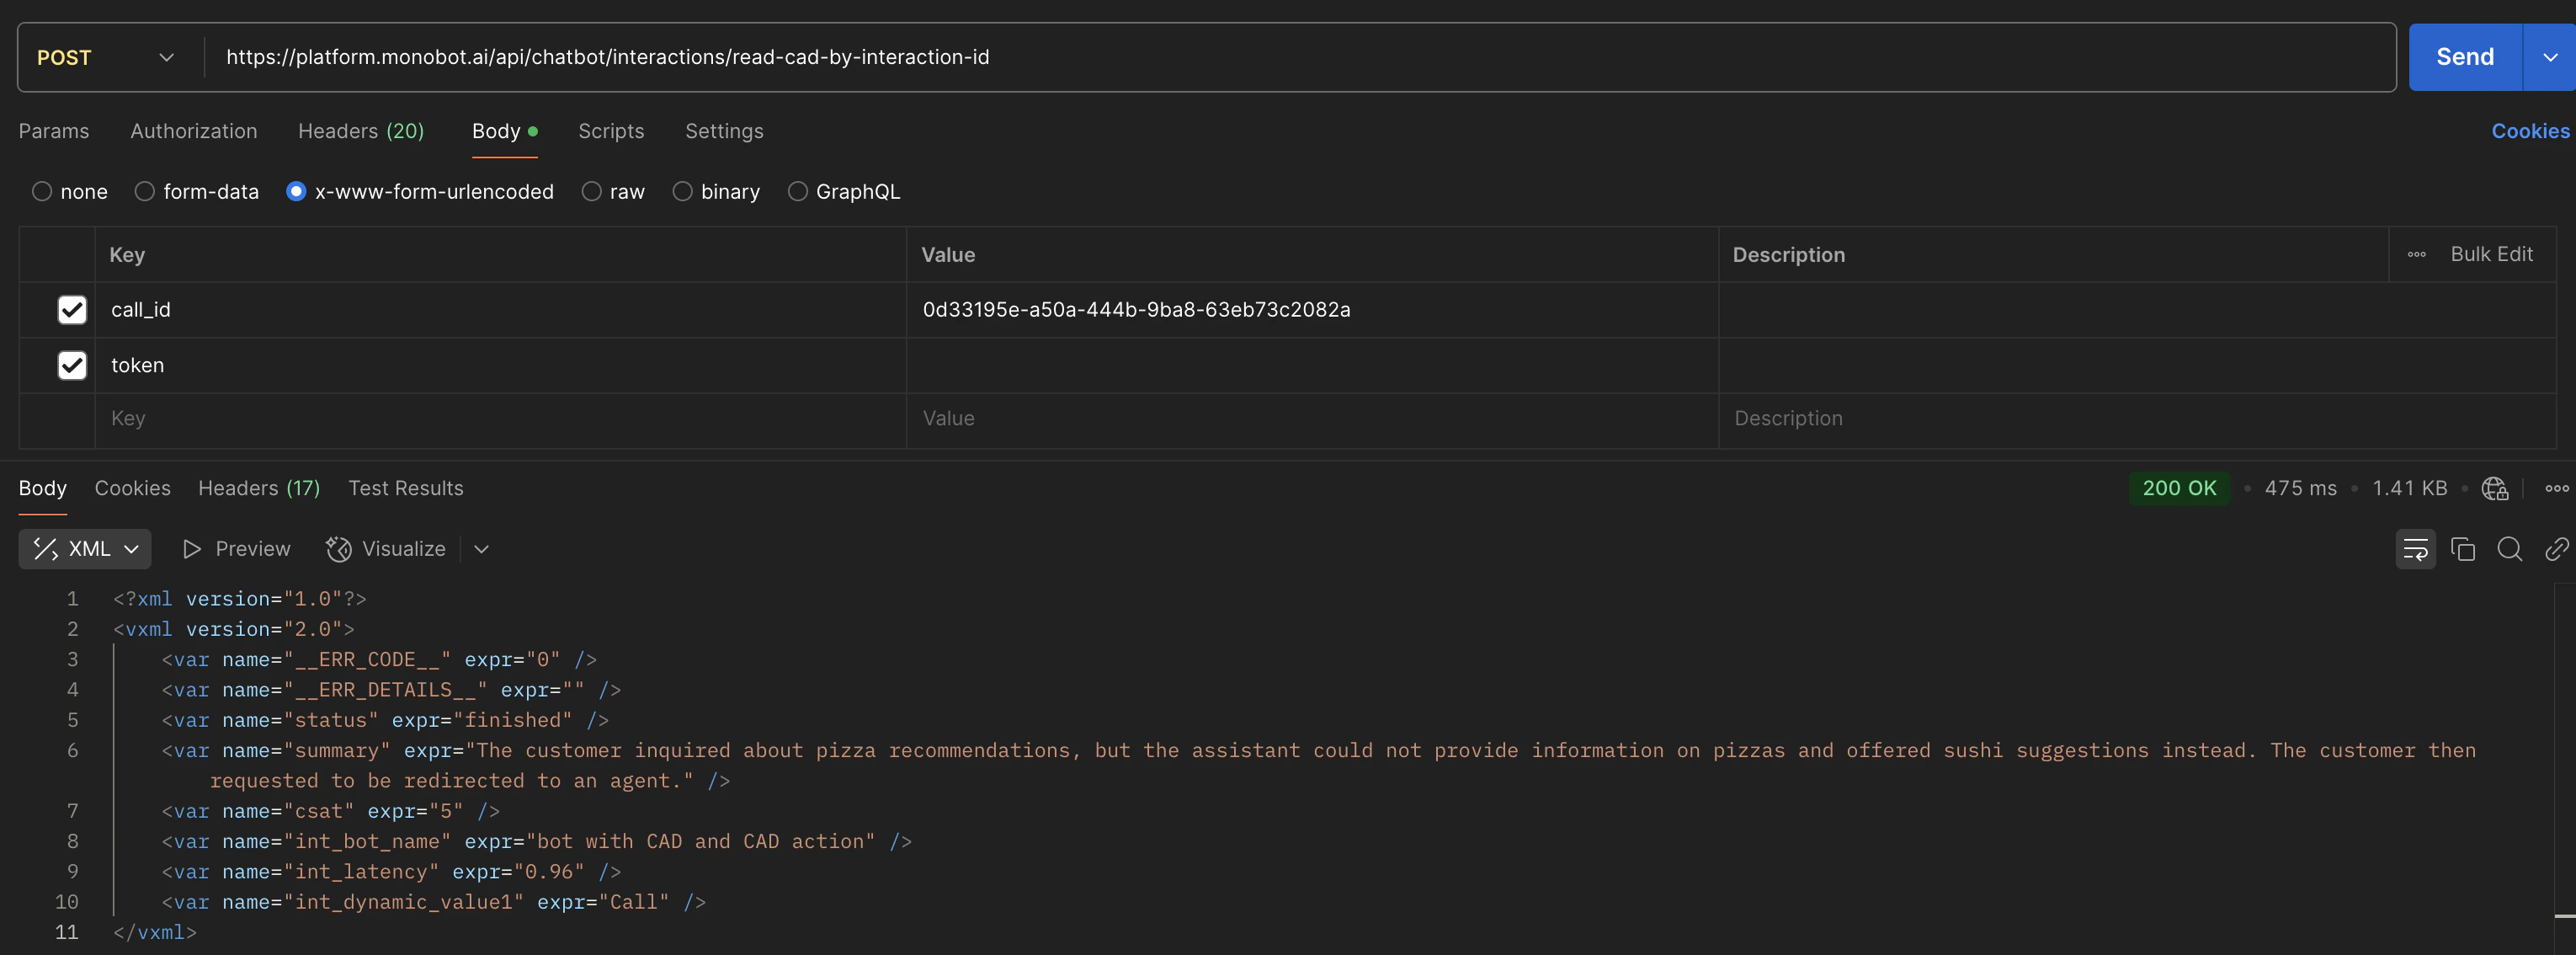Click the call_id key cell
The width and height of the screenshot is (2576, 955).
click(500, 310)
